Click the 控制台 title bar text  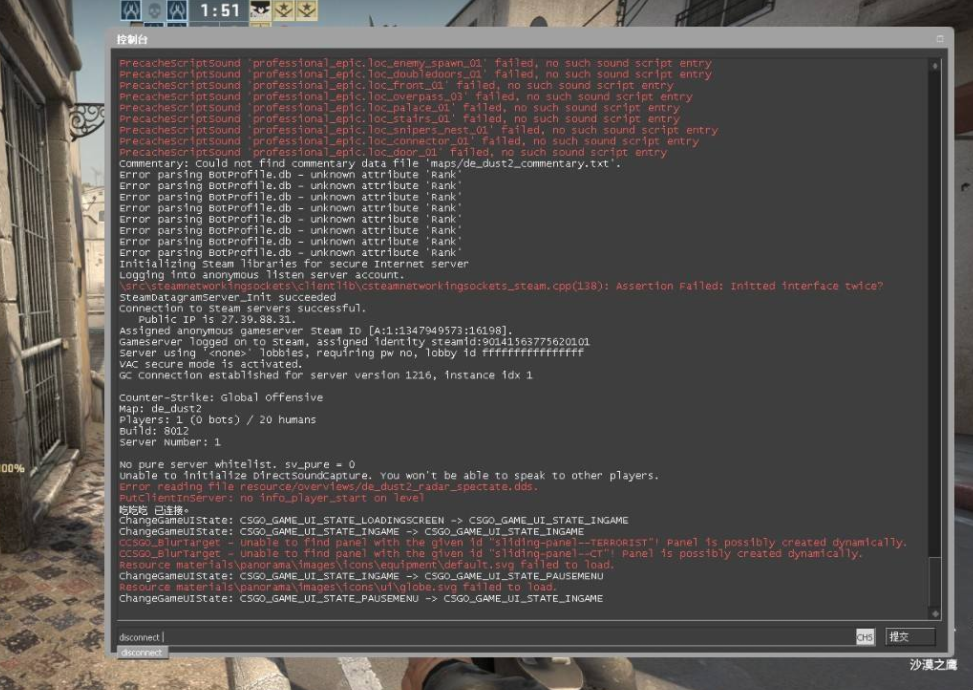(x=132, y=39)
